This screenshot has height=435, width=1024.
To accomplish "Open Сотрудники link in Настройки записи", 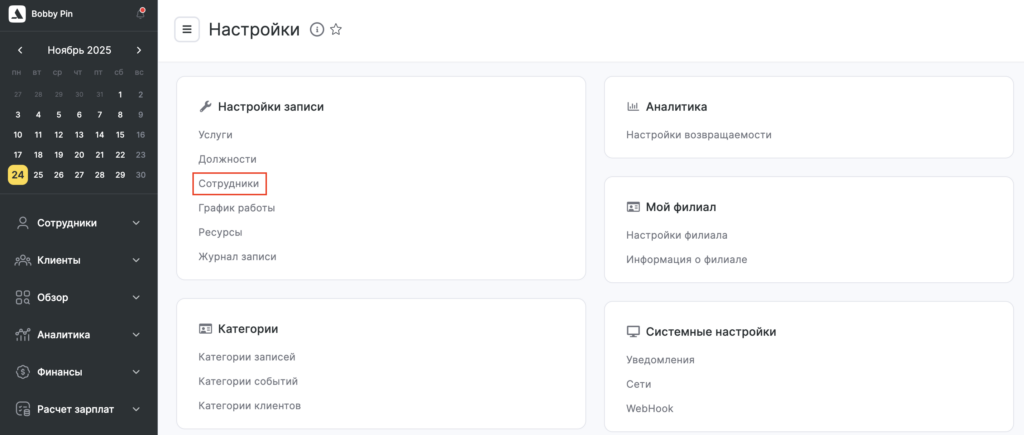I will click(228, 184).
